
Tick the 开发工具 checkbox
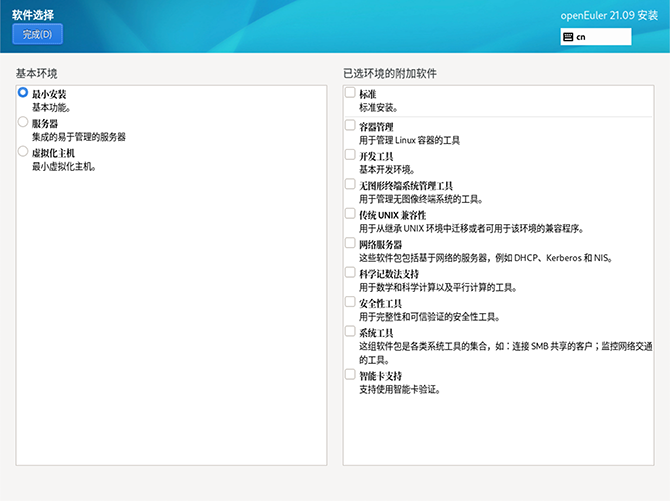click(350, 154)
